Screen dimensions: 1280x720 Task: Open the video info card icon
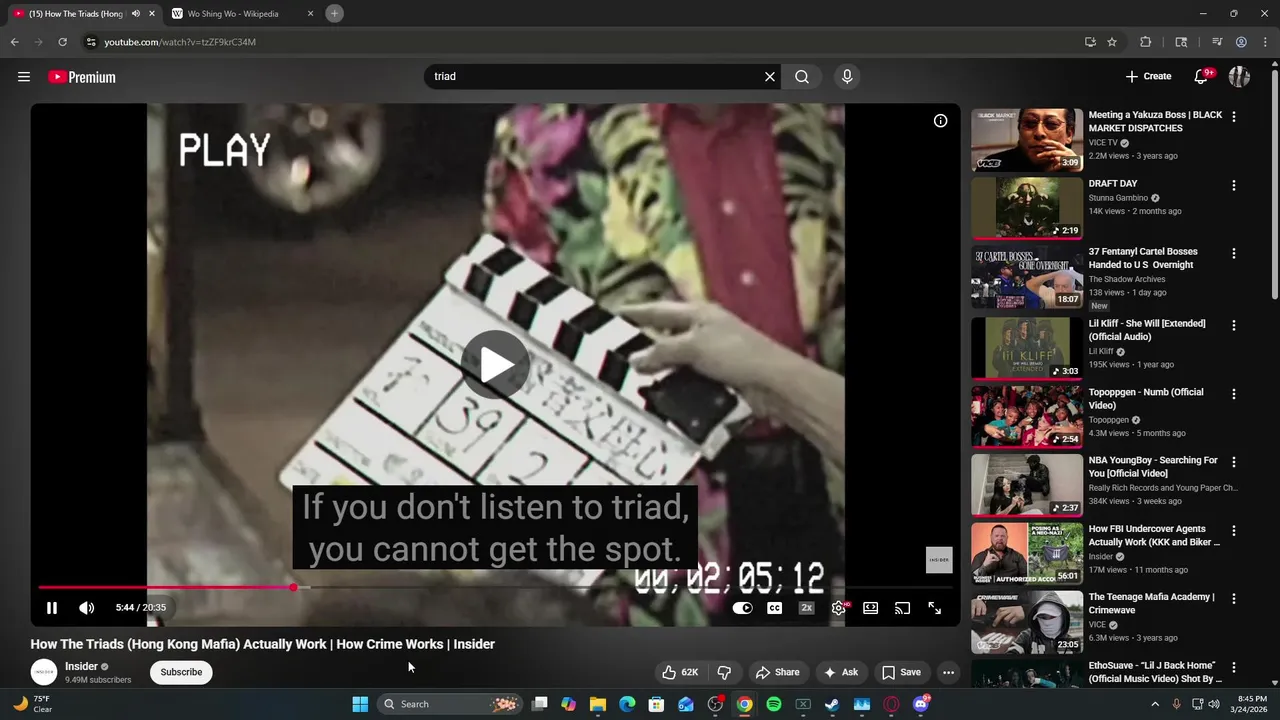[x=940, y=121]
